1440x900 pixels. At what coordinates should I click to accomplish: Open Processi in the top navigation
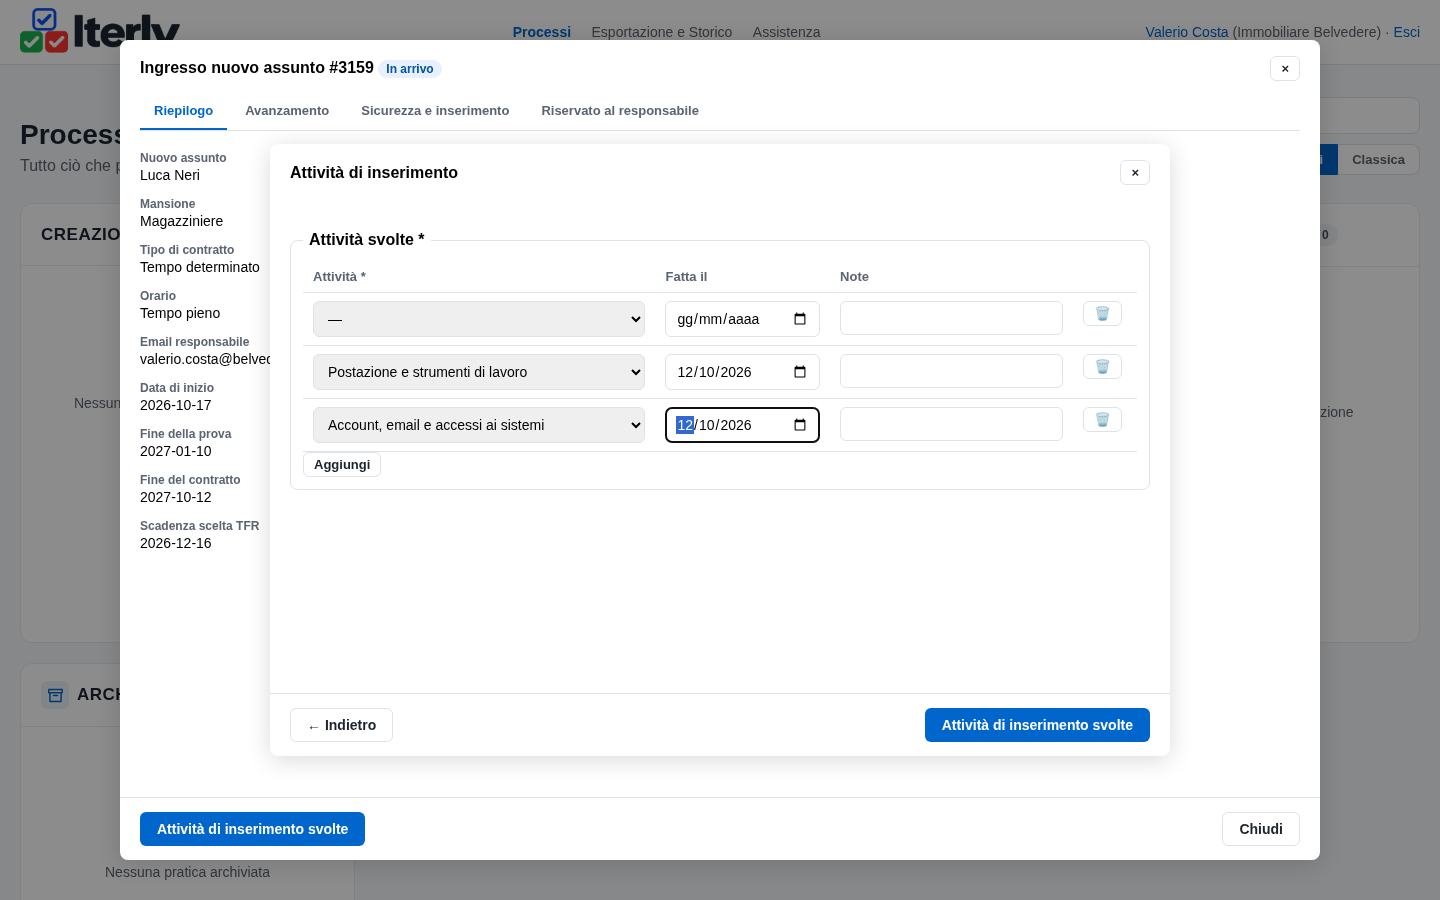pyautogui.click(x=542, y=32)
